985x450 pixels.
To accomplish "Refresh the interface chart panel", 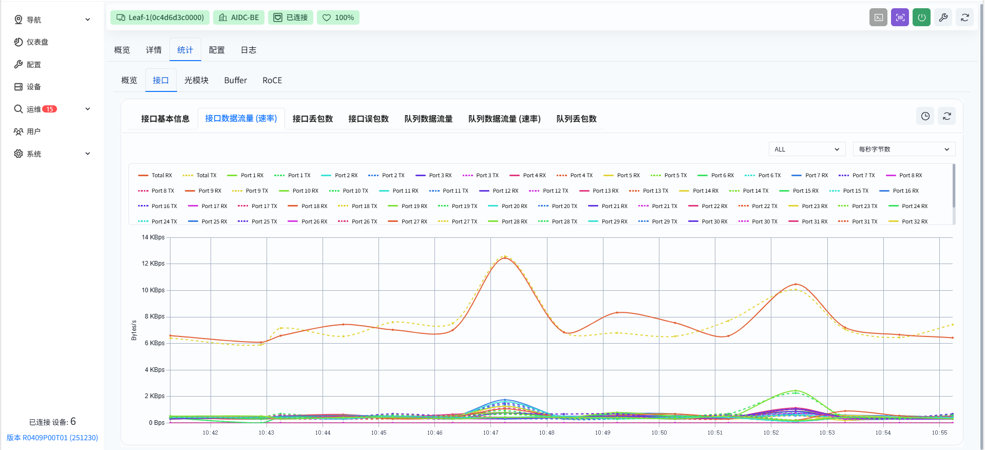I will pyautogui.click(x=946, y=116).
